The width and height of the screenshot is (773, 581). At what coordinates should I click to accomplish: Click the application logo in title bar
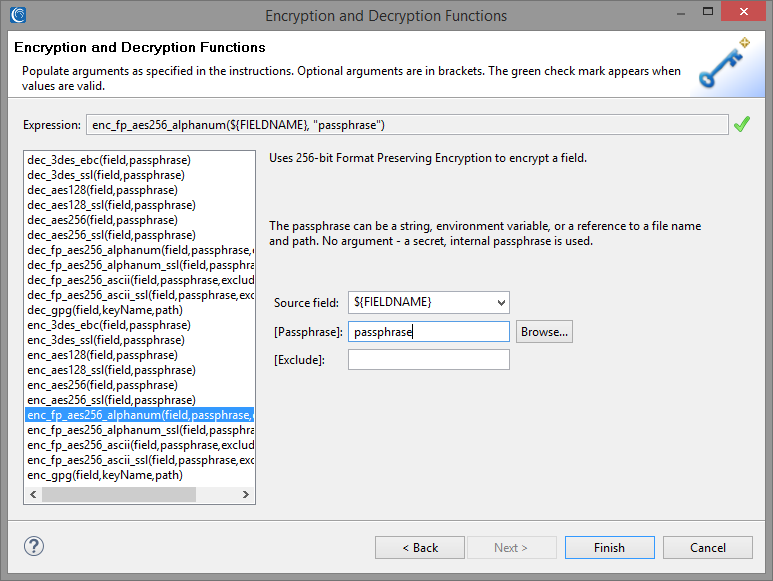coord(18,15)
